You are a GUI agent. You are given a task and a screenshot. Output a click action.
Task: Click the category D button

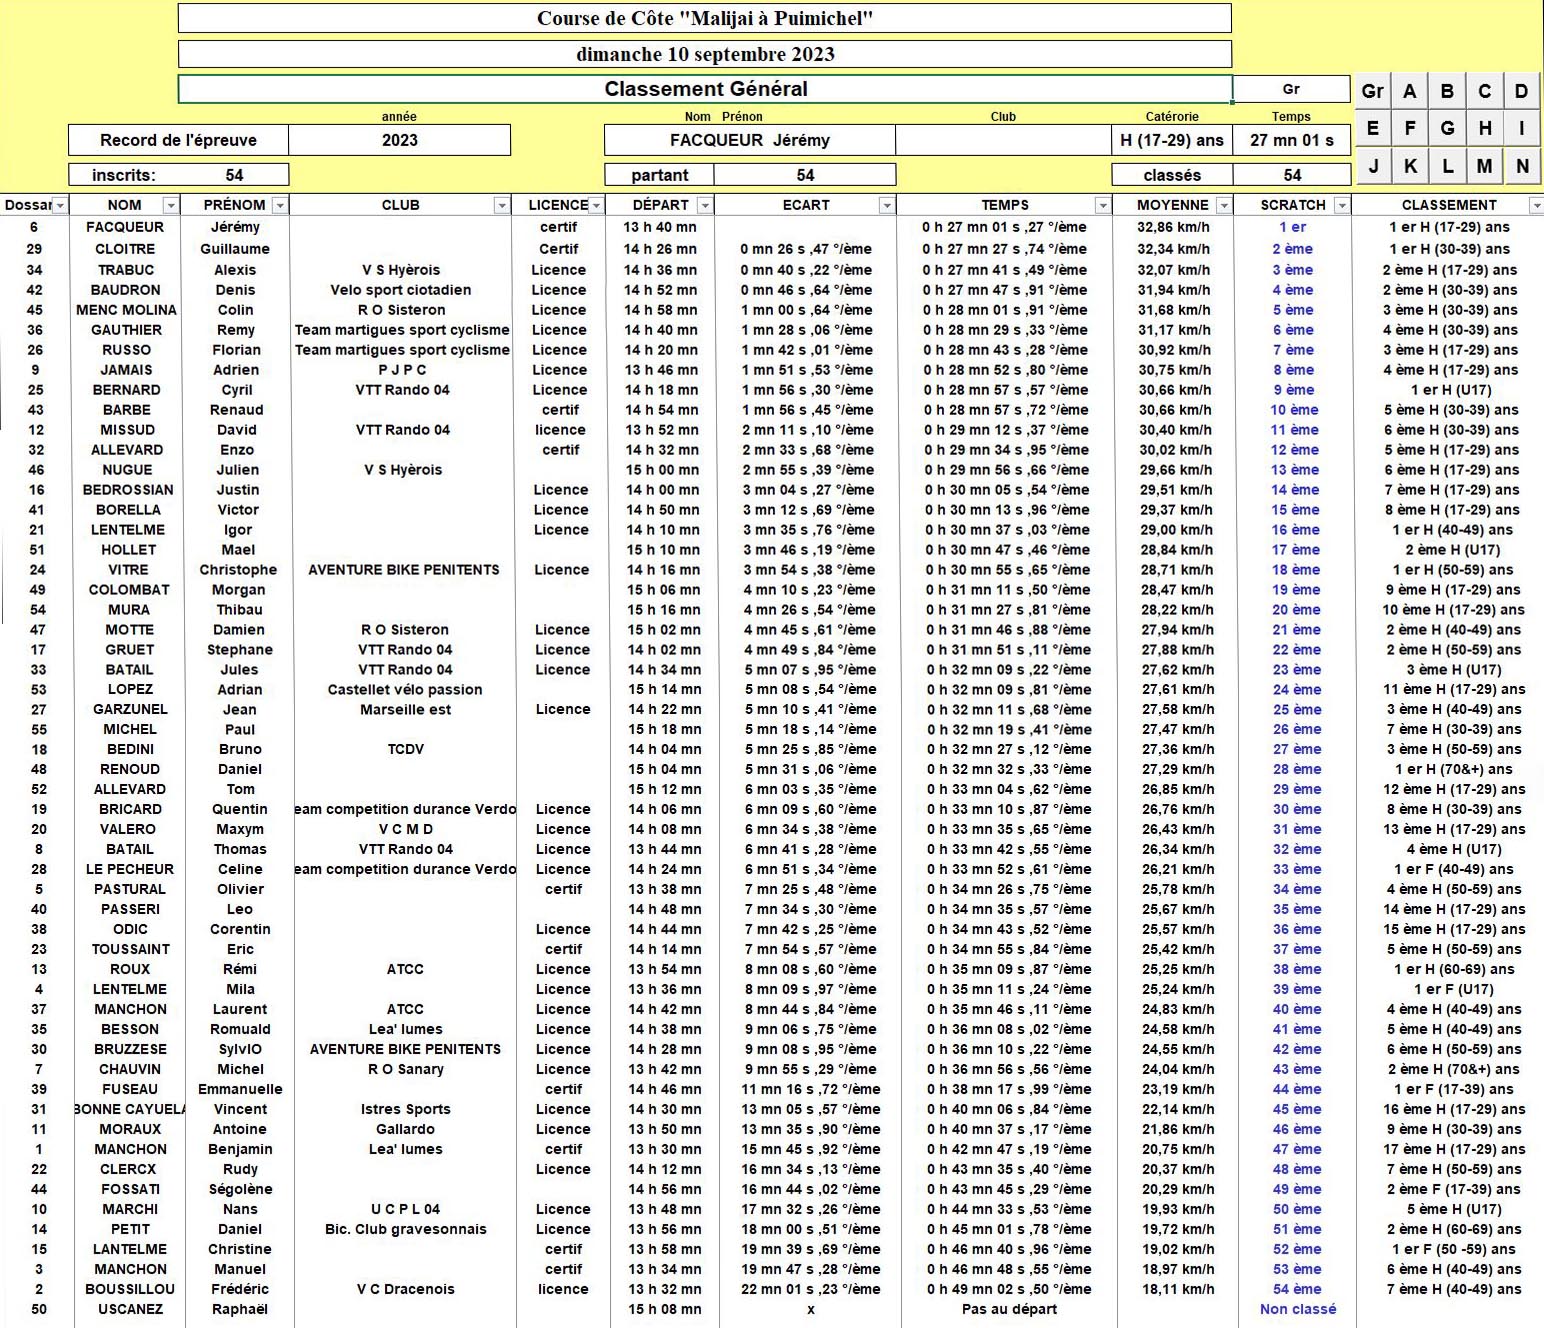(x=1521, y=91)
